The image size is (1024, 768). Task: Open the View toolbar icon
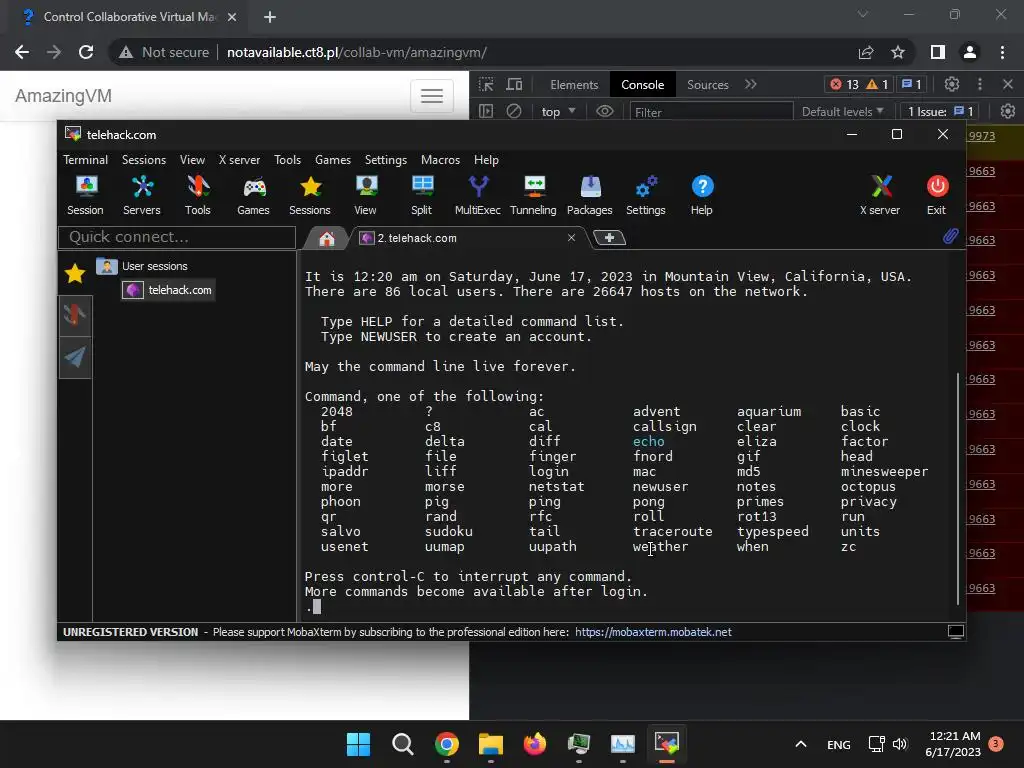pyautogui.click(x=366, y=195)
